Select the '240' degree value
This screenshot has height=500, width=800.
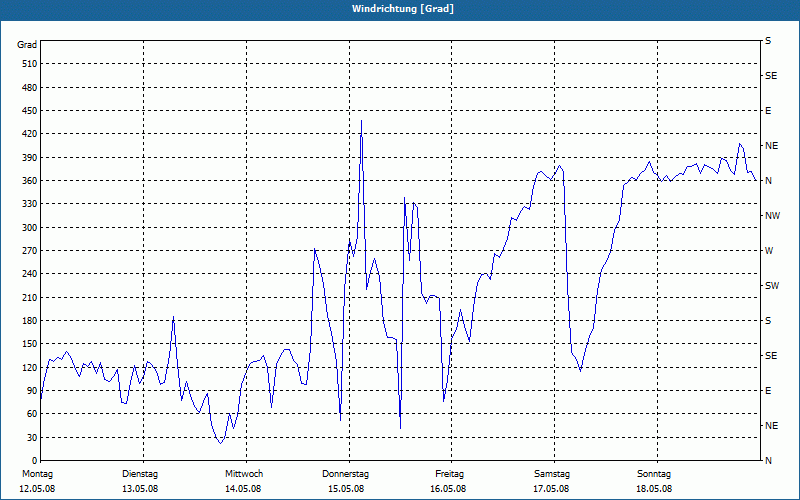point(30,274)
